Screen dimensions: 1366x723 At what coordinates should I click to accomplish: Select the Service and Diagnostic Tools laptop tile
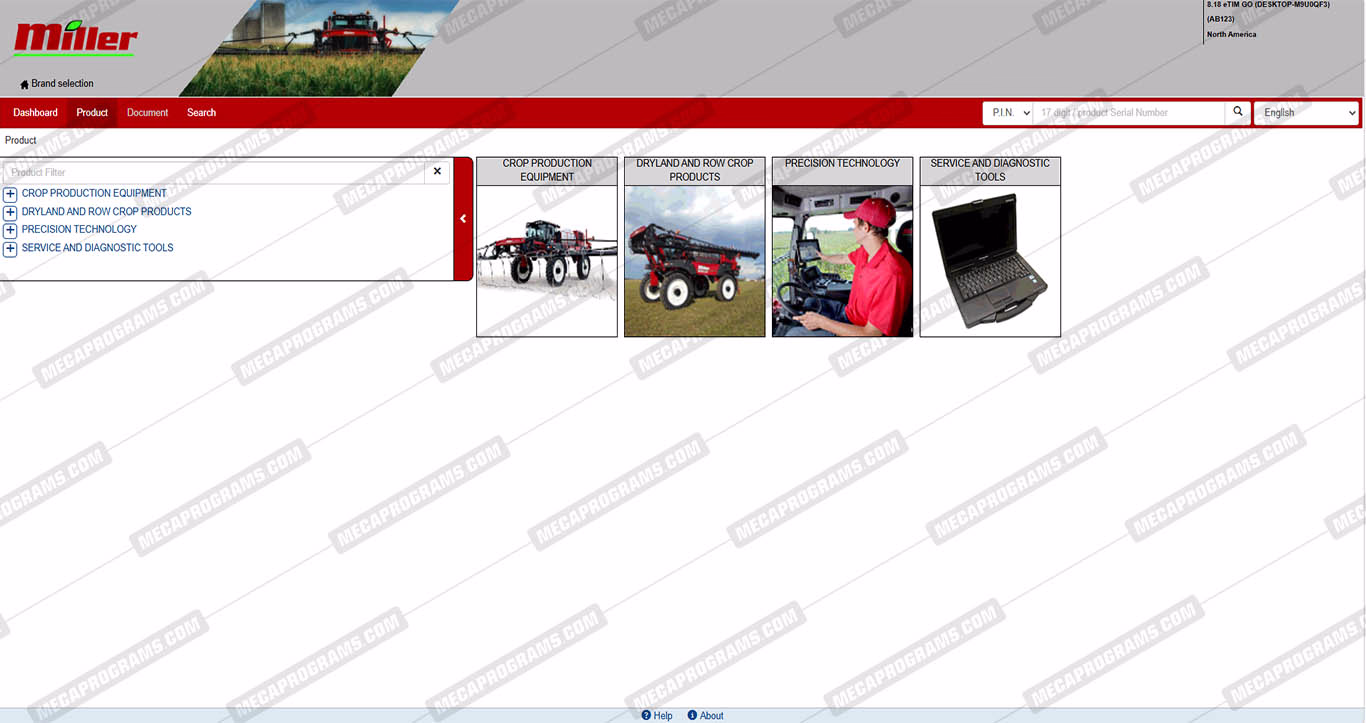pyautogui.click(x=990, y=260)
